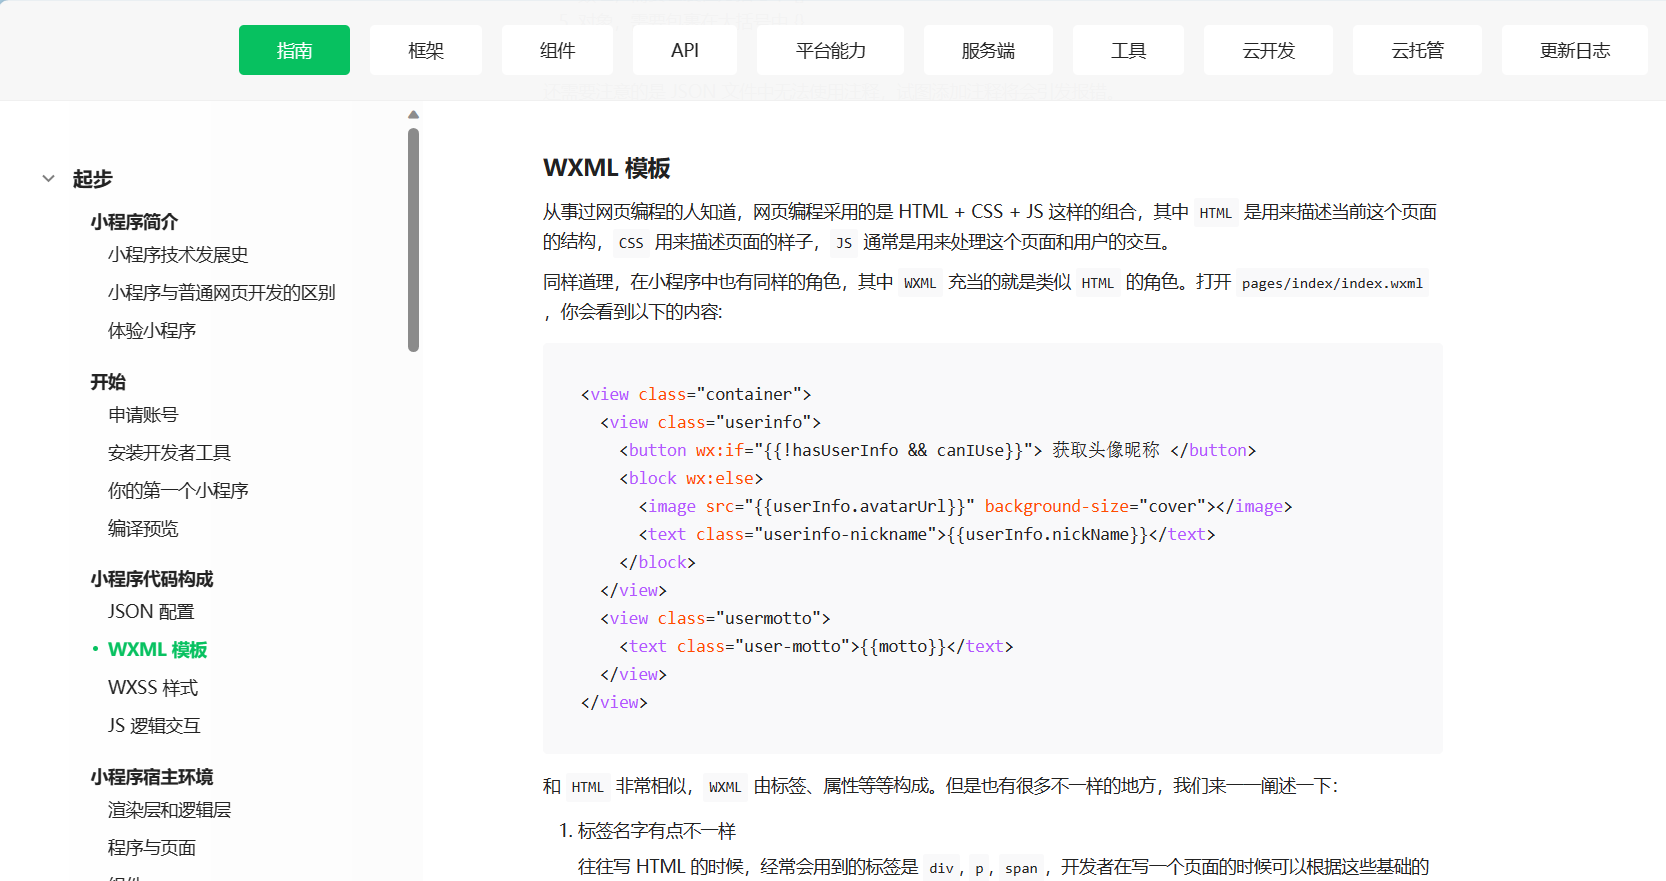Click the user-motto text code line
This screenshot has width=1666, height=881.
click(x=816, y=646)
